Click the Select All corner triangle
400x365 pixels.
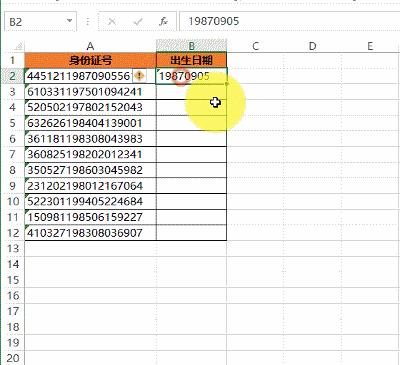(18, 46)
